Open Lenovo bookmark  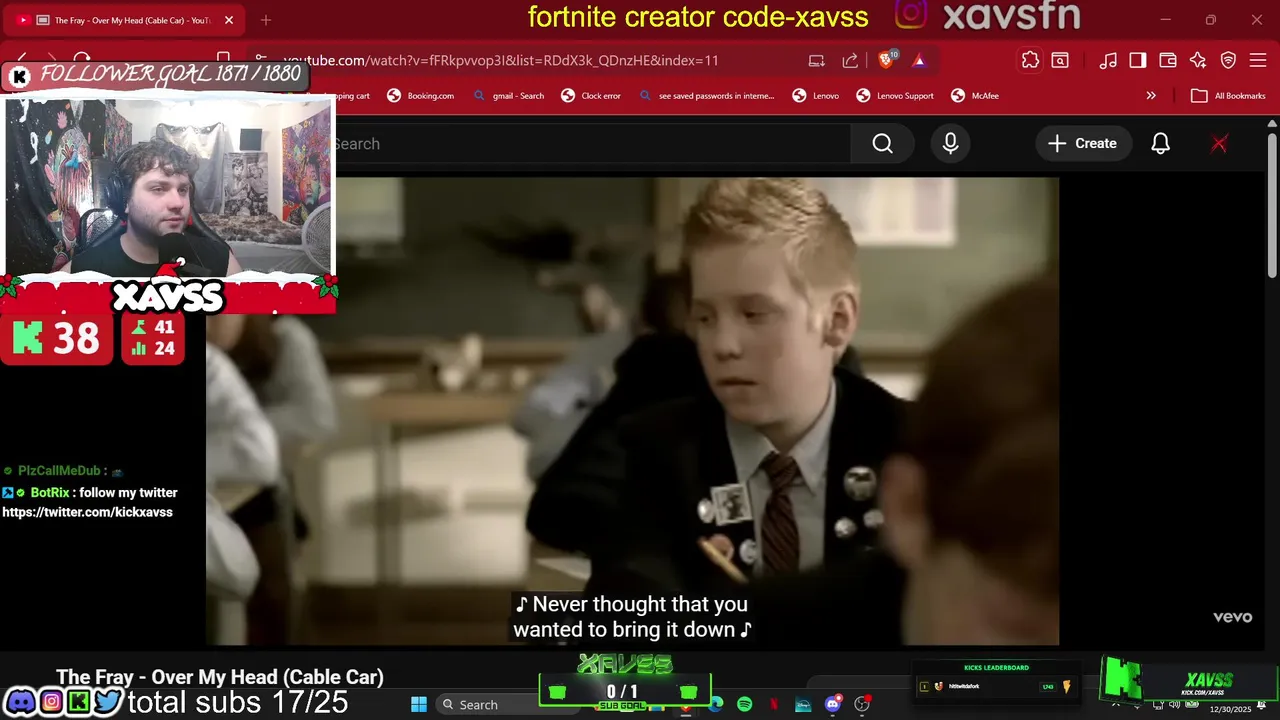(x=815, y=96)
